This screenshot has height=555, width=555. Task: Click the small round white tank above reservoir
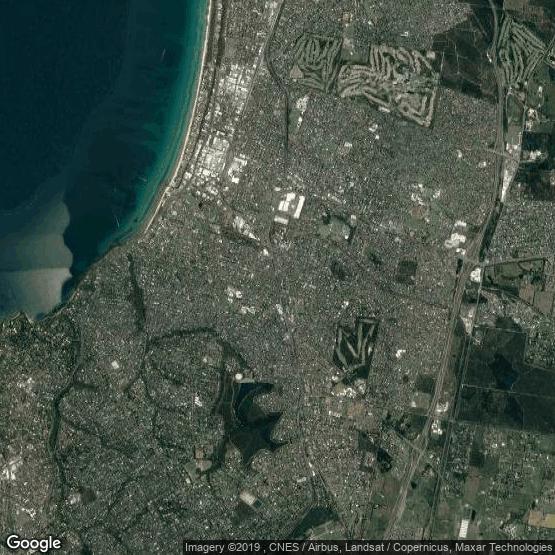239,376
